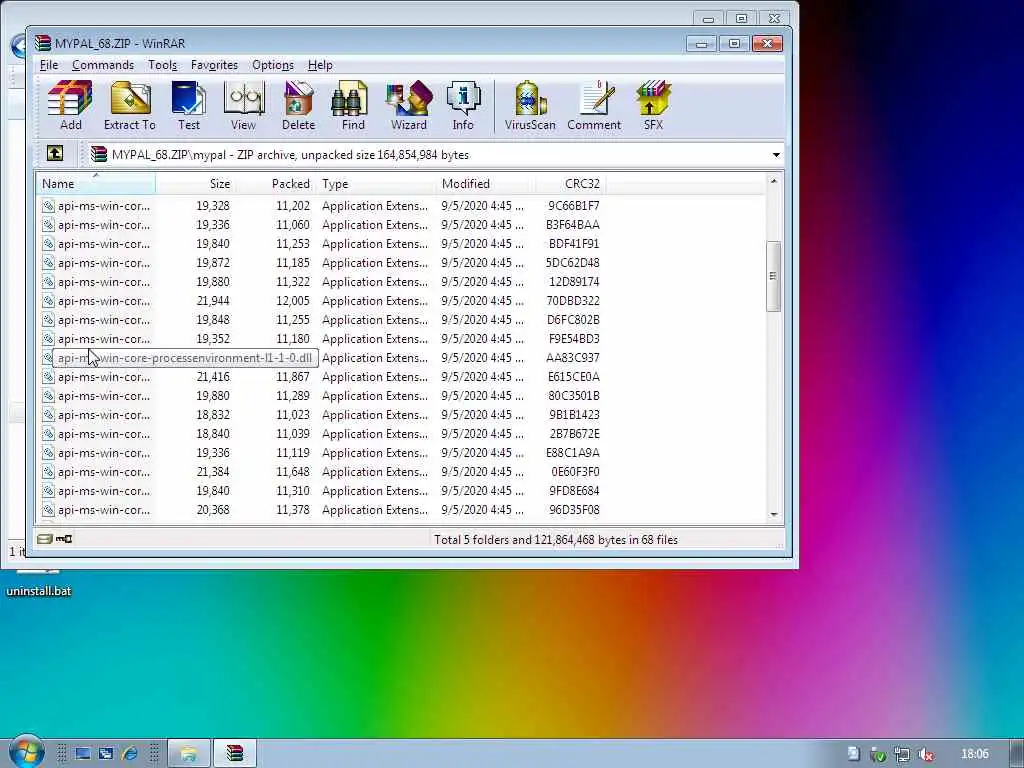
Task: Select the file with CRC32 BDF41F91
Action: coord(321,244)
